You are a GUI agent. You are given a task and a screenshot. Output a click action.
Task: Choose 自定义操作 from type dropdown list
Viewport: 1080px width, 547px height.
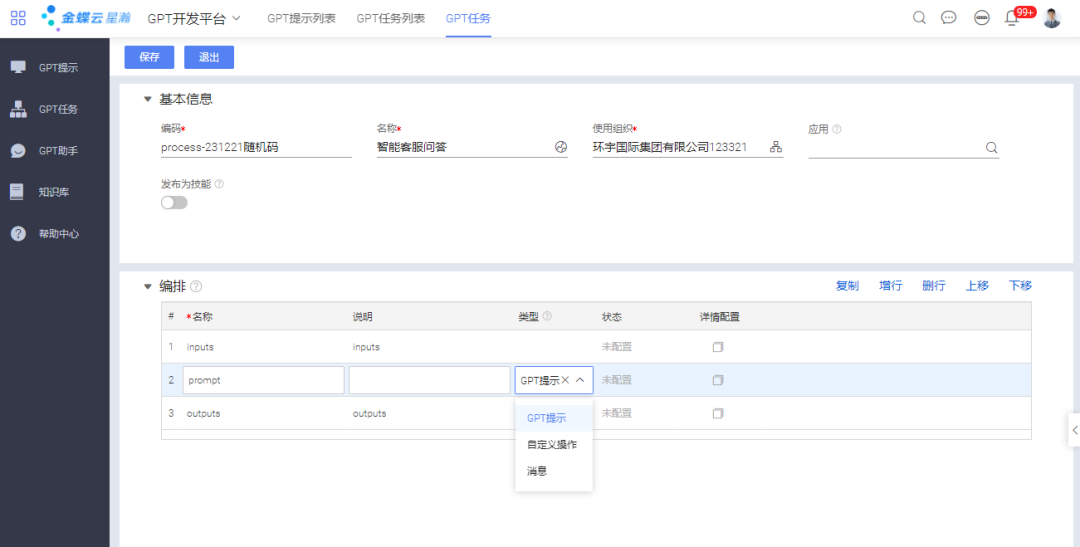tap(554, 444)
